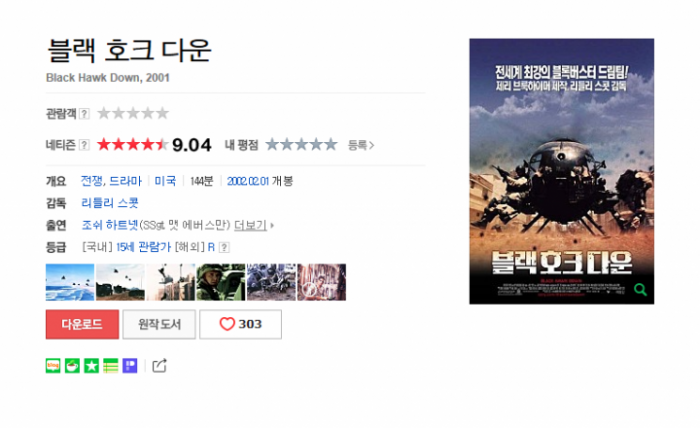Open director 리들리 스콧 link
The image size is (700, 428).
tap(109, 203)
